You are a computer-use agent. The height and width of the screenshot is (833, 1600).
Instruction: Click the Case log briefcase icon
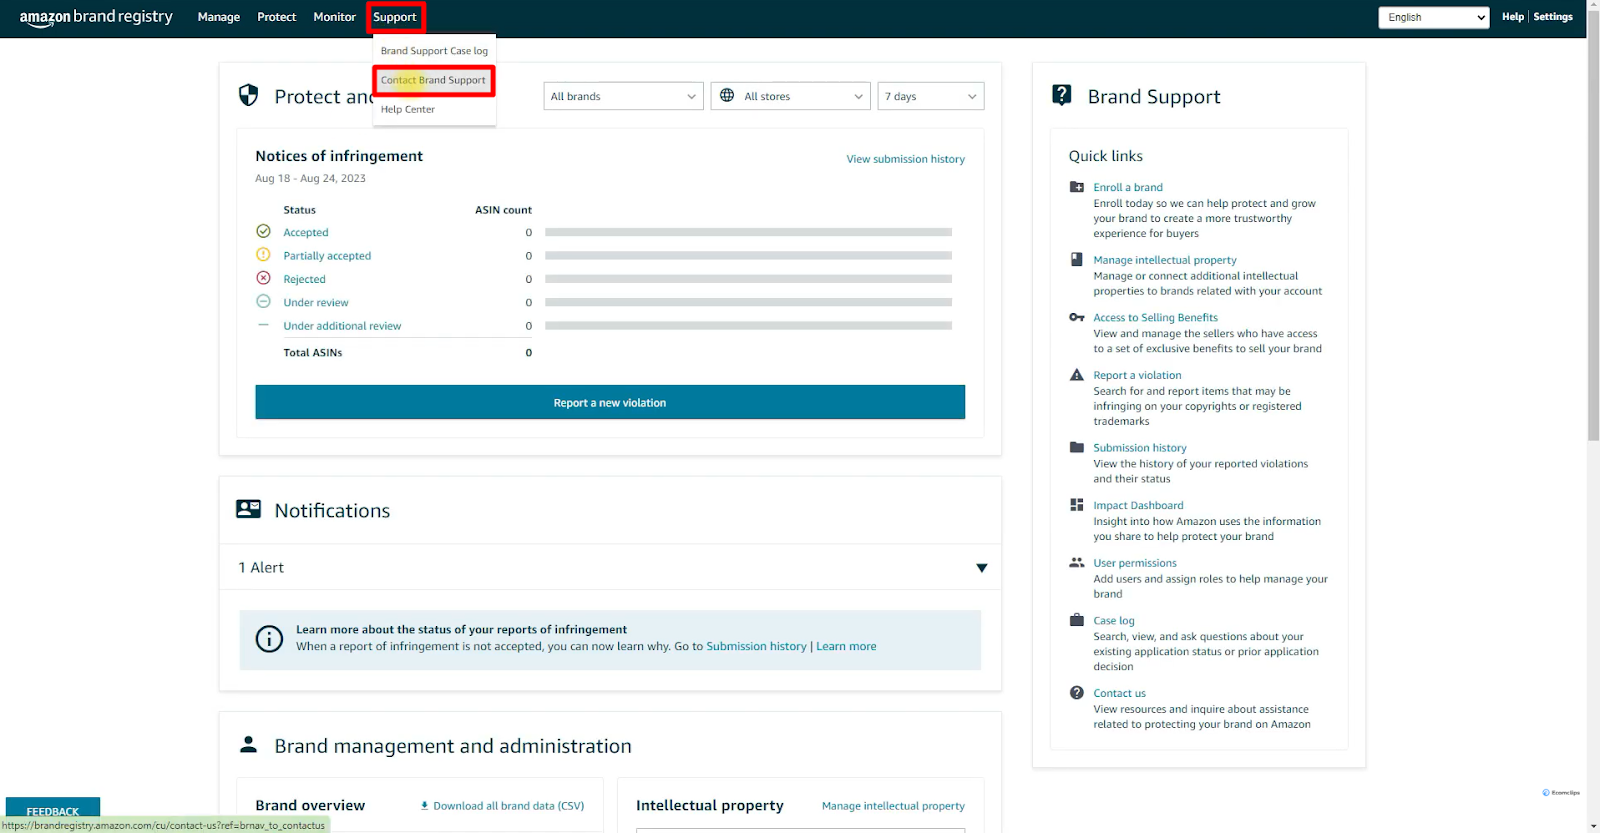1077,620
